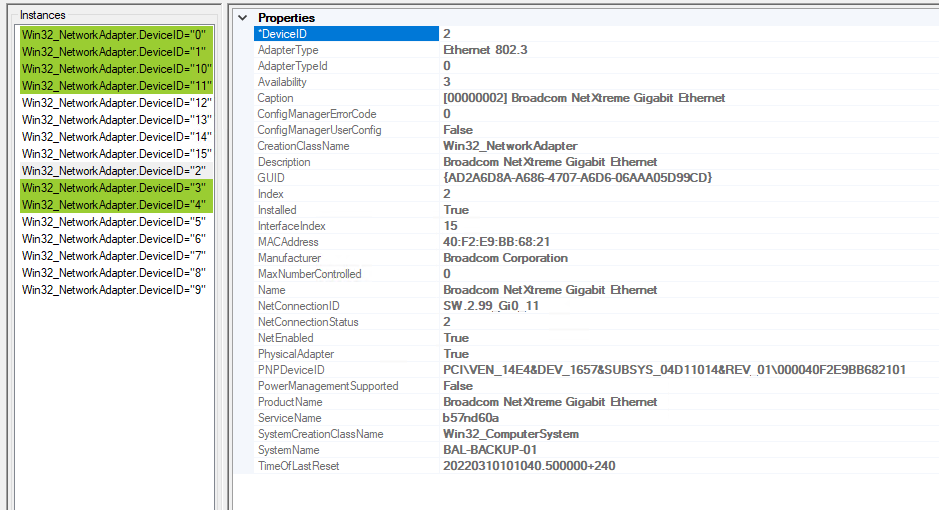Select instance Win32_NetworkAdapter.DeviceID="8"

(114, 272)
